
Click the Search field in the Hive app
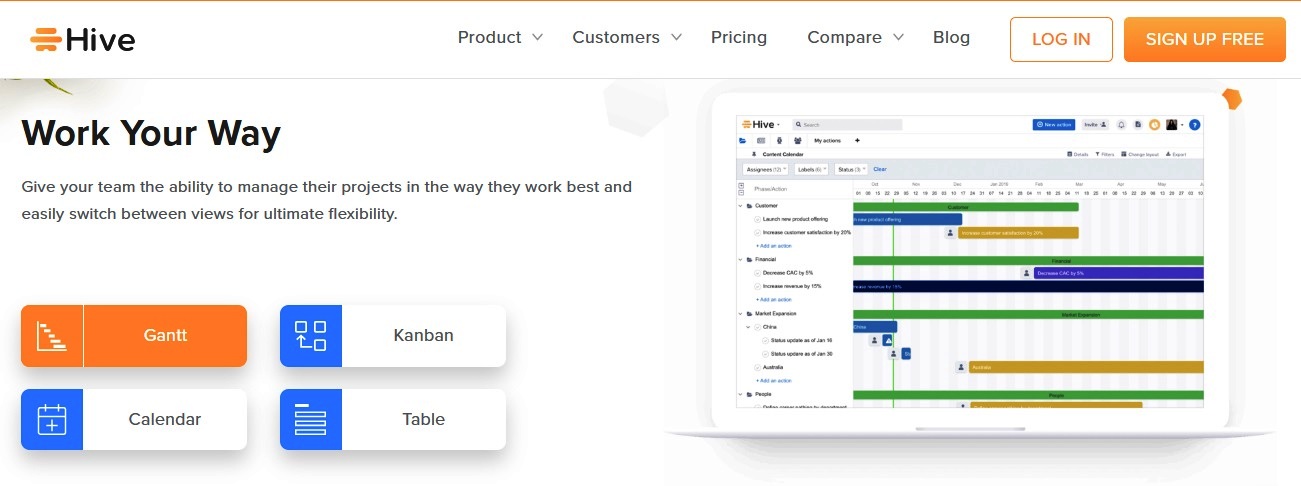click(x=848, y=125)
